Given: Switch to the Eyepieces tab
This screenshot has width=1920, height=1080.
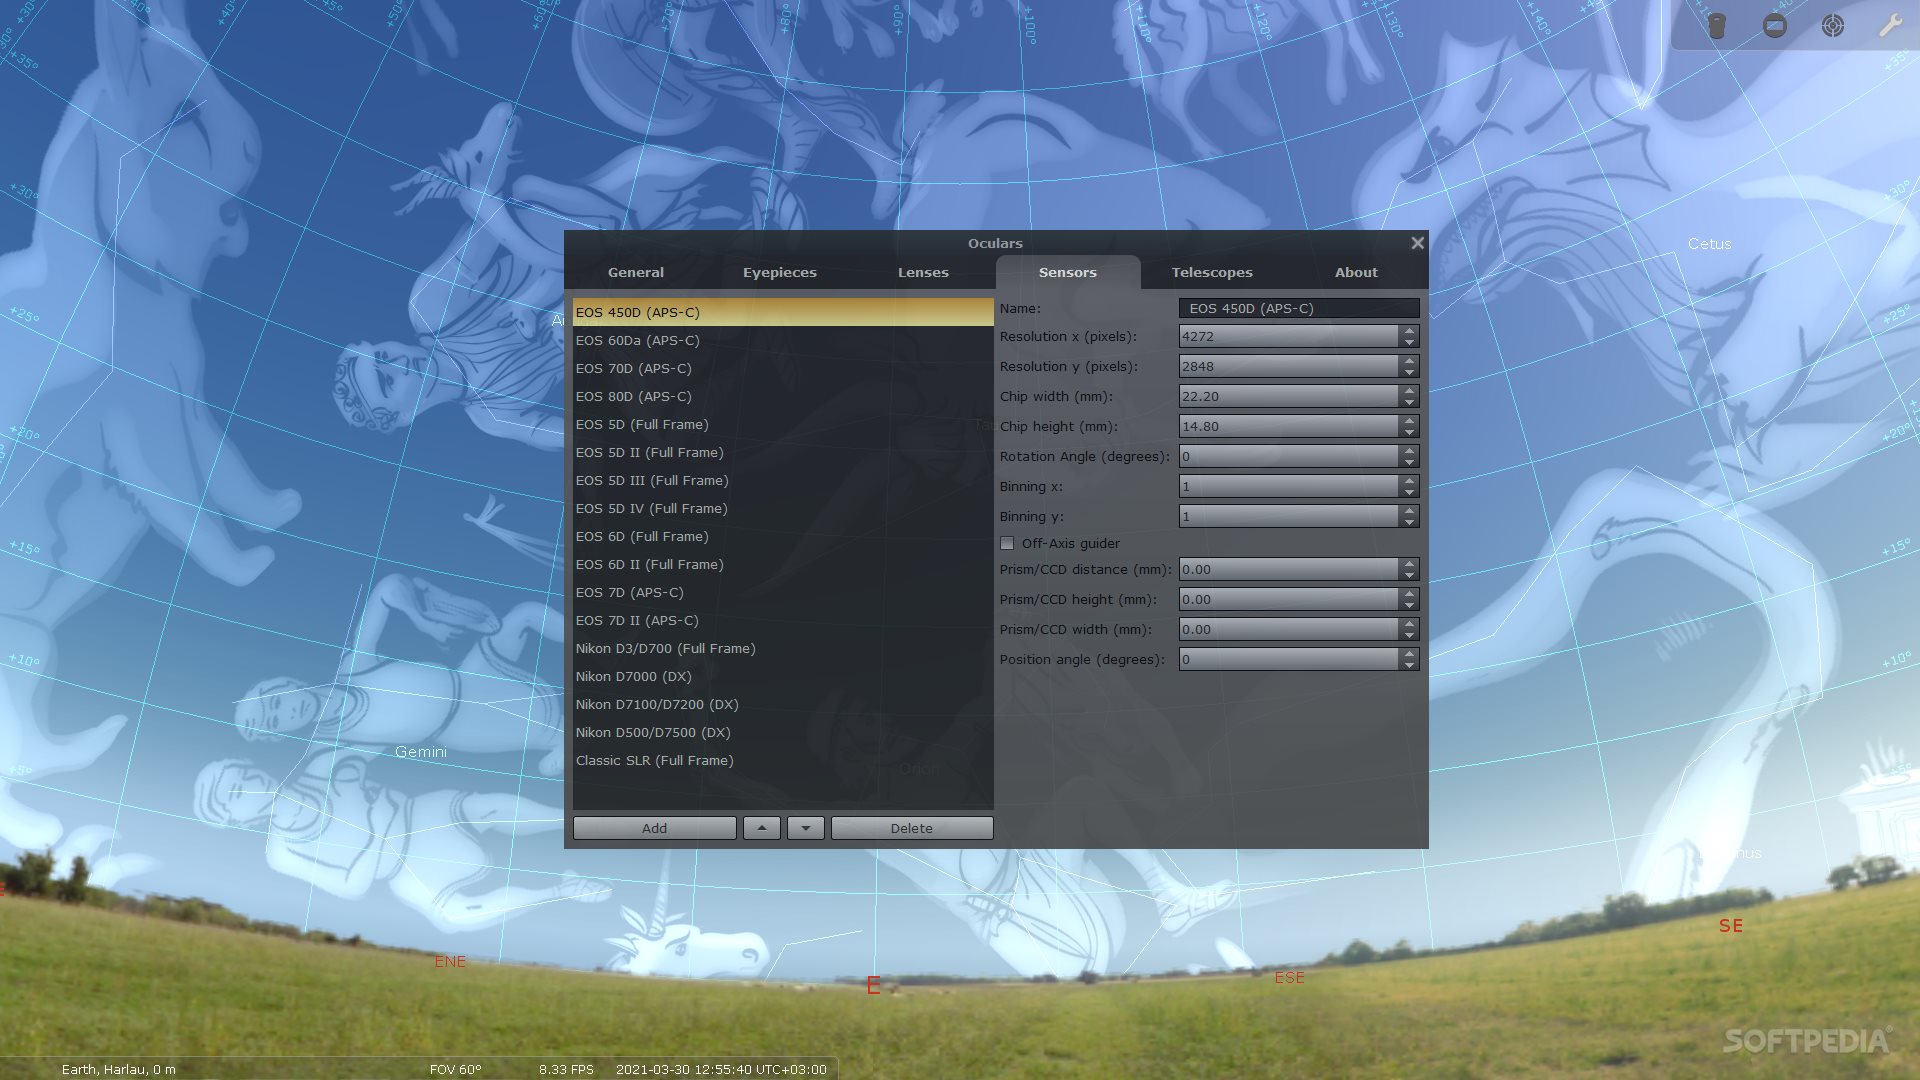Looking at the screenshot, I should [x=780, y=272].
